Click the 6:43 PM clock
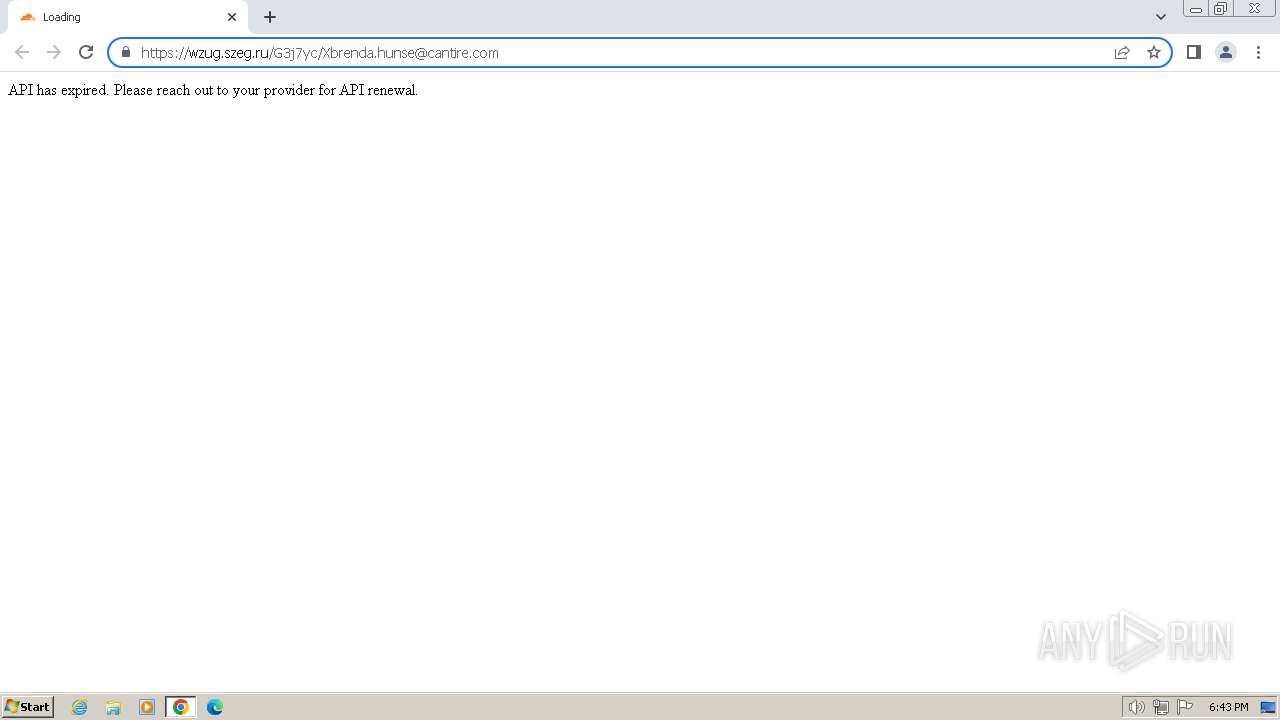The height and width of the screenshot is (720, 1280). point(1228,707)
